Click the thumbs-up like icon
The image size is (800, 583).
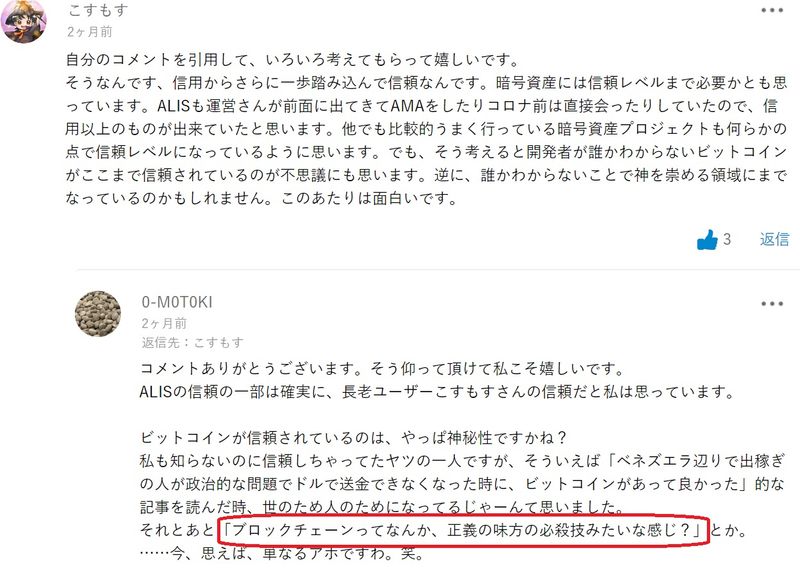(708, 239)
